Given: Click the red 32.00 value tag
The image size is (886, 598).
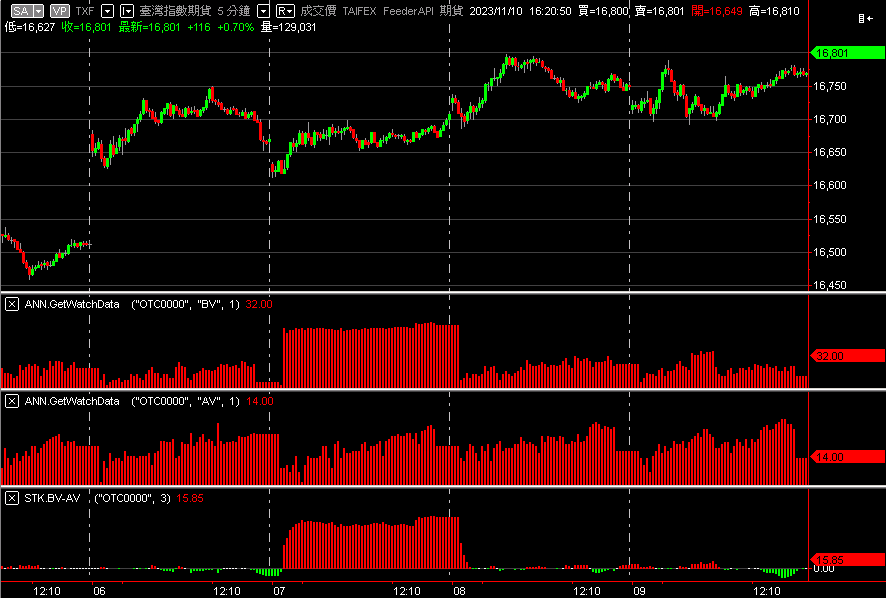Looking at the screenshot, I should click(x=848, y=356).
